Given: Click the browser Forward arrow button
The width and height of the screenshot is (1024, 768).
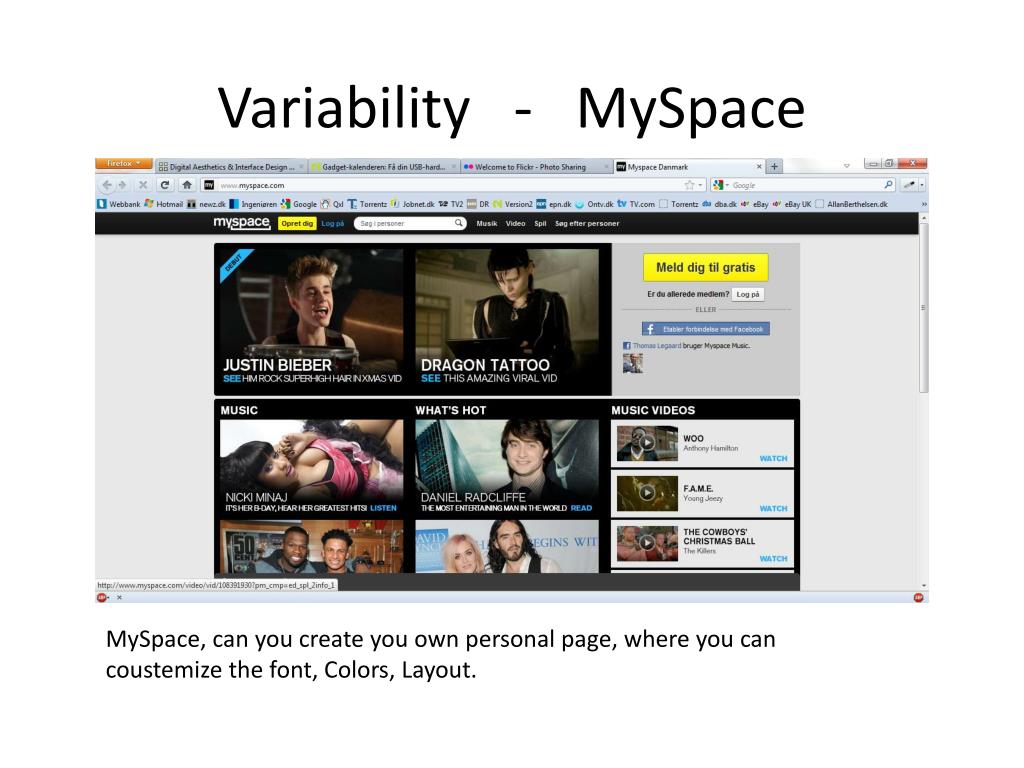Looking at the screenshot, I should pyautogui.click(x=122, y=185).
